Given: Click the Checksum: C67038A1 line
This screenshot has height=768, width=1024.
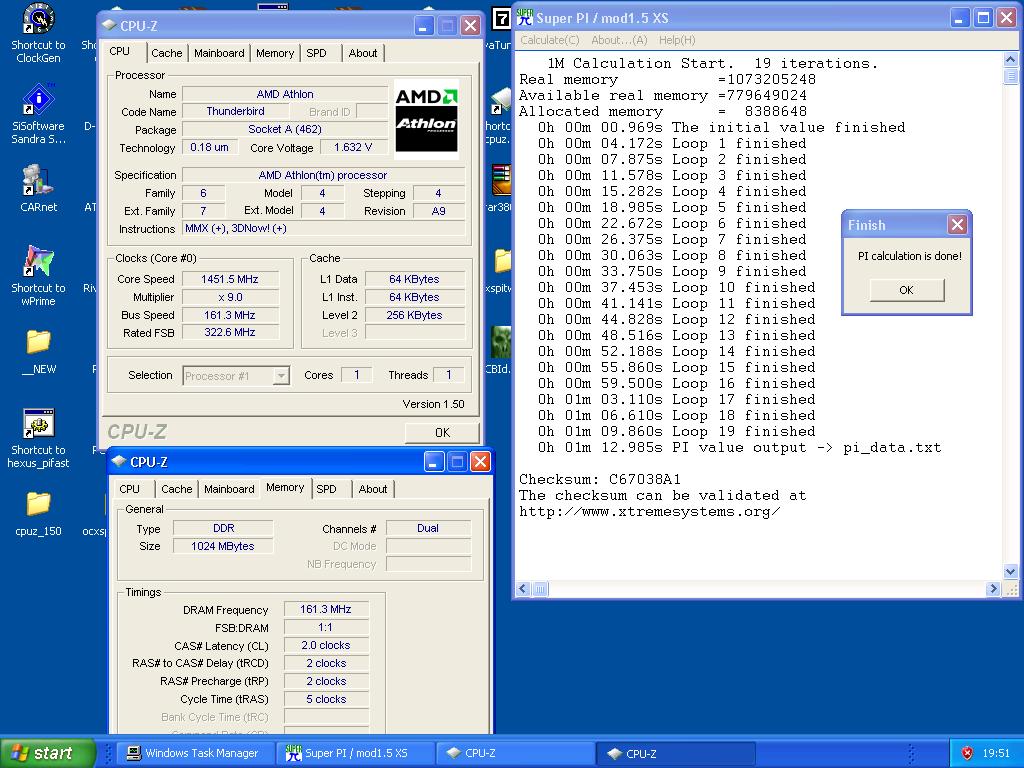Looking at the screenshot, I should coord(600,479).
